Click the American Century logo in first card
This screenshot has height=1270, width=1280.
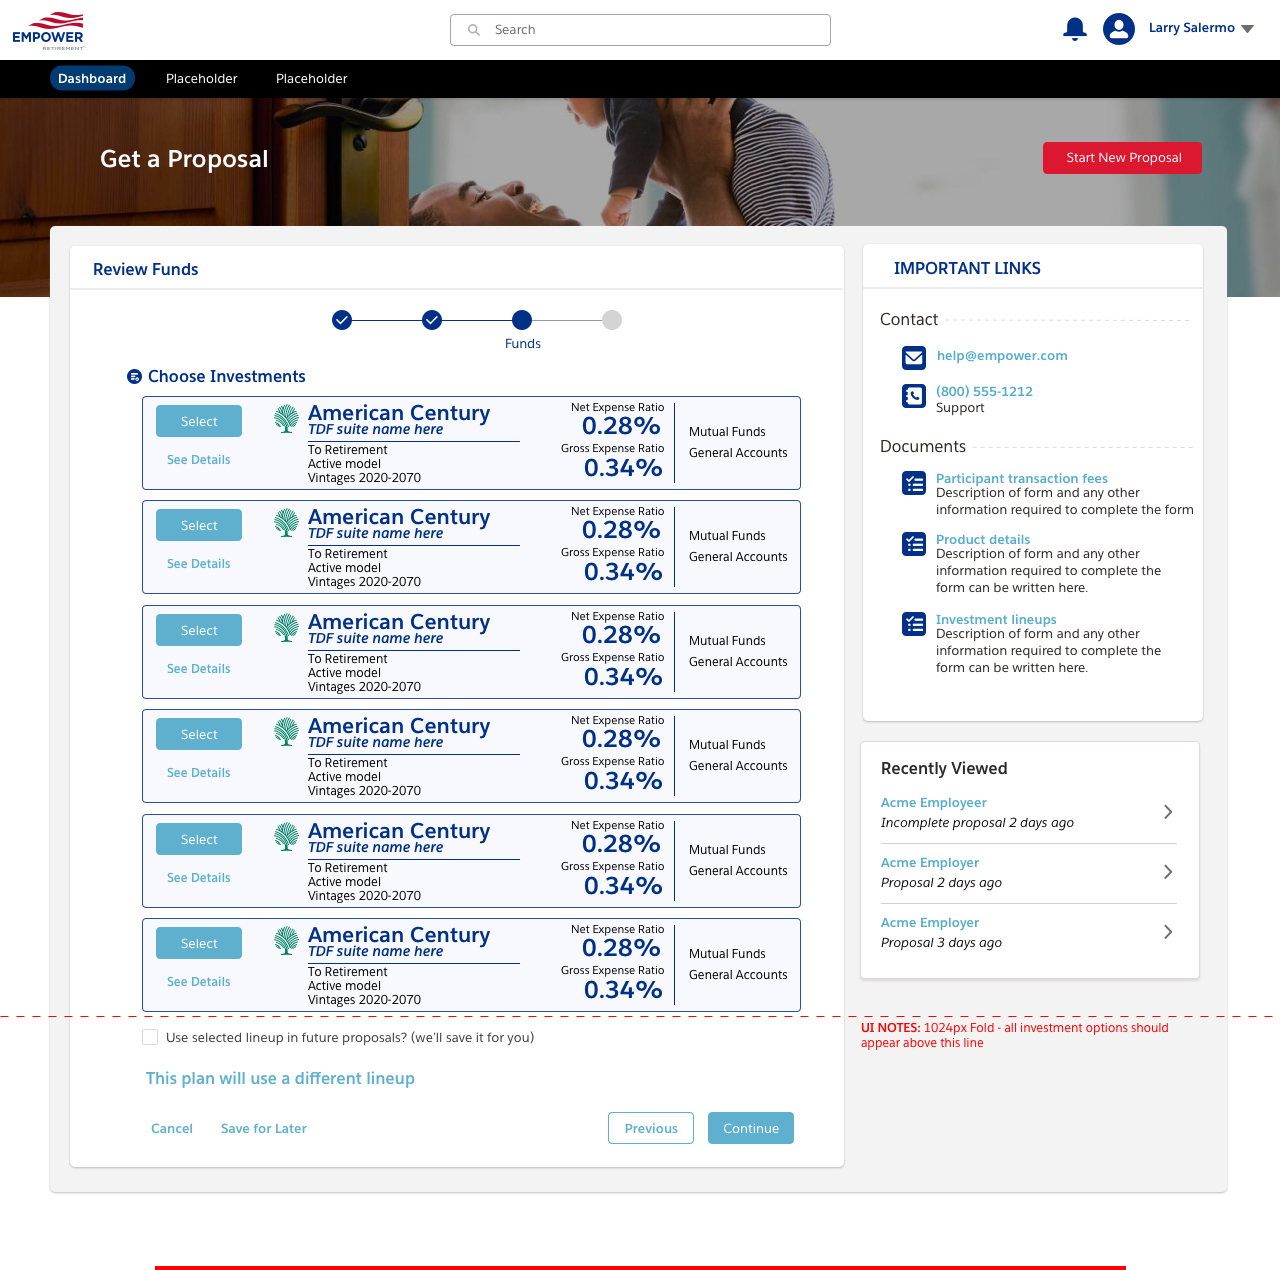coord(287,419)
